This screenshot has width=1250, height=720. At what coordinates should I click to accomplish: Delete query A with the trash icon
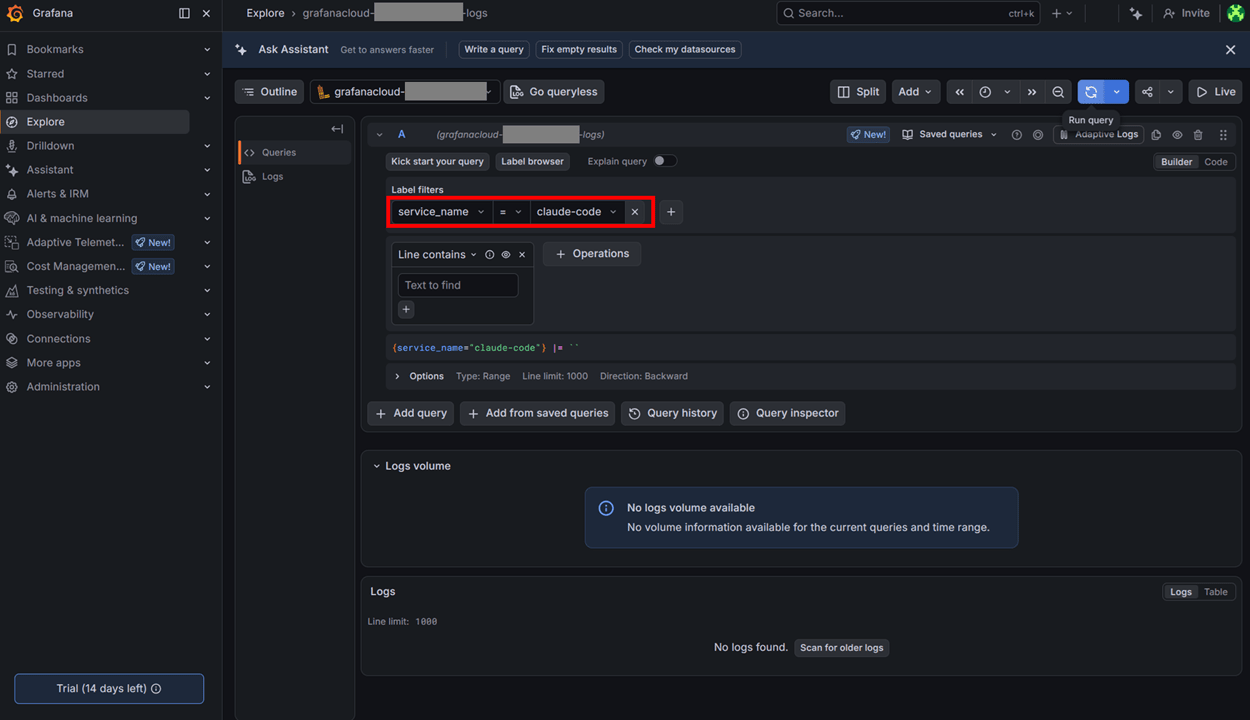(x=1198, y=135)
